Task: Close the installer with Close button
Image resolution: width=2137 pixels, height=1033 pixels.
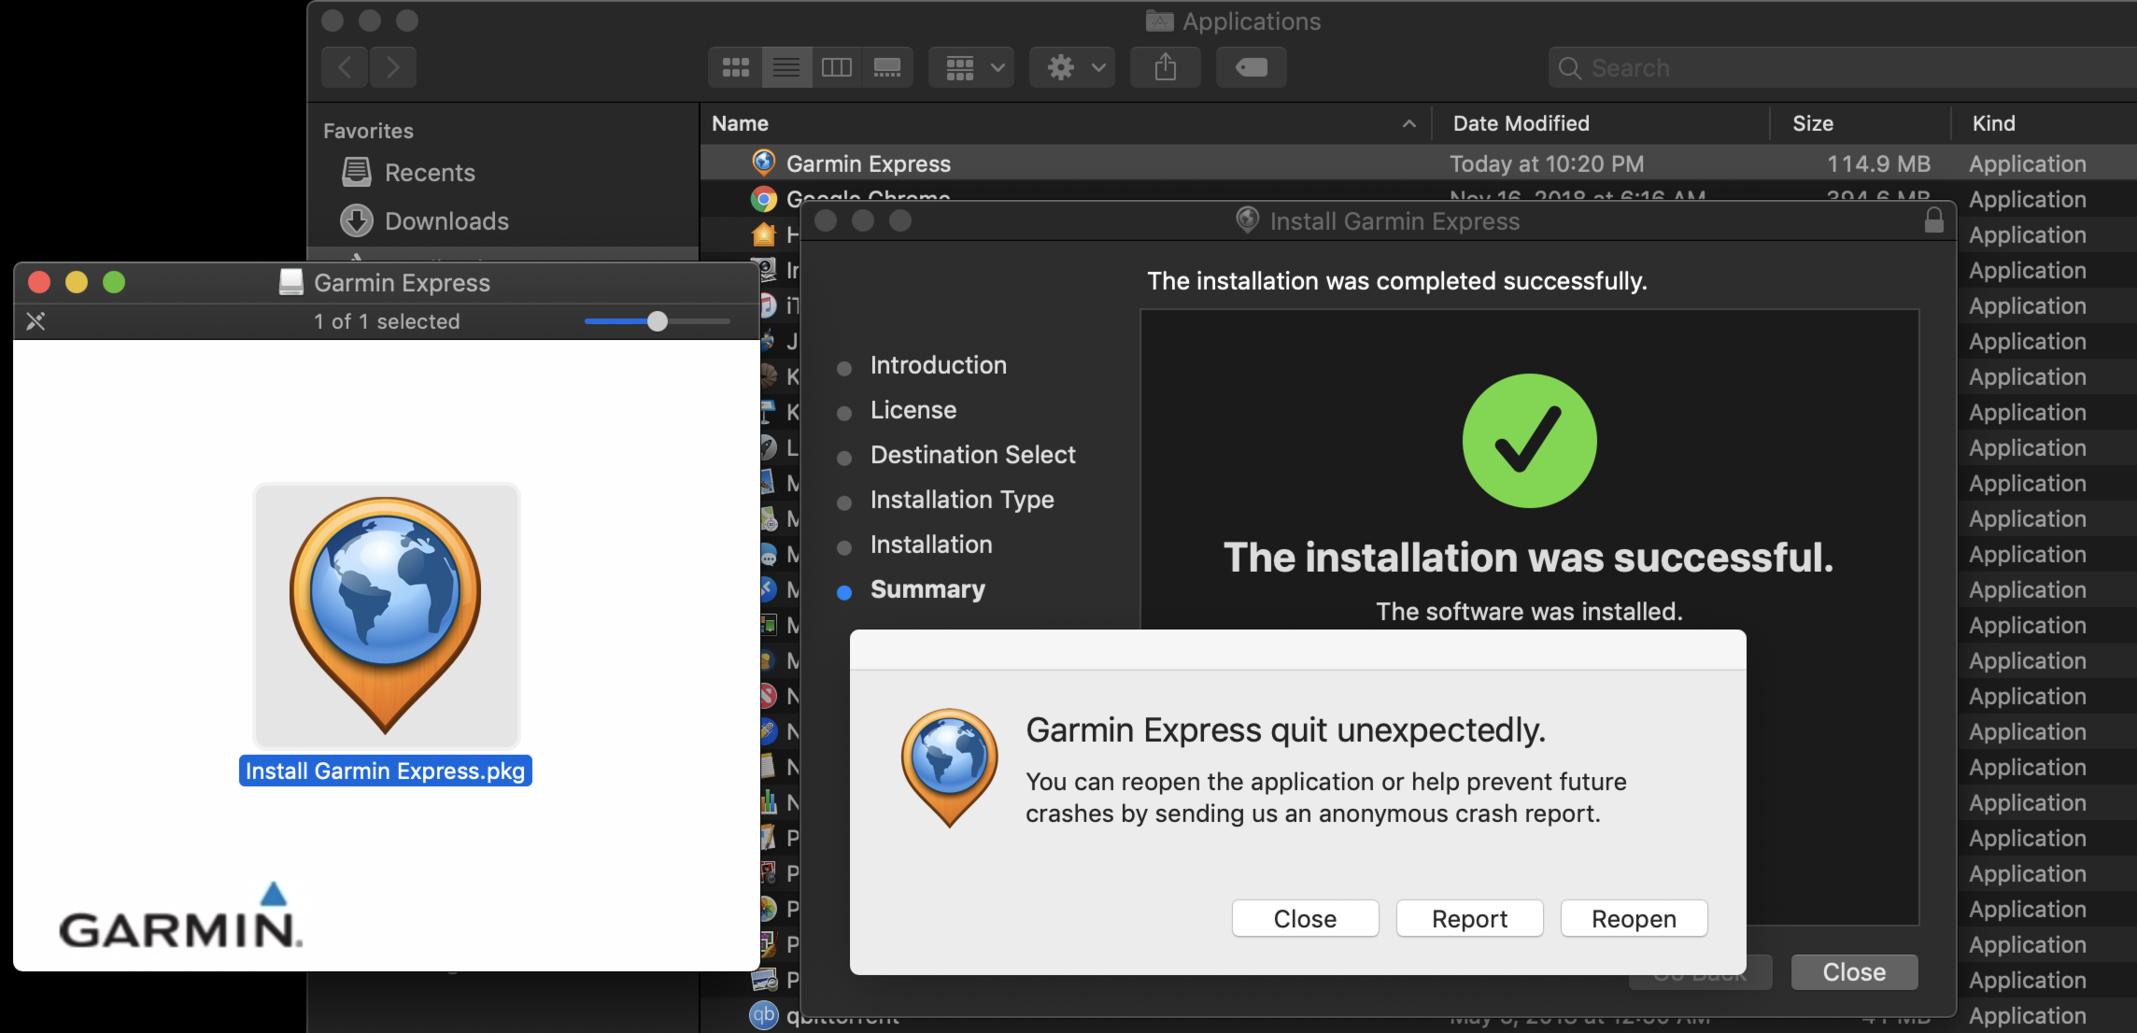Action: pos(1854,972)
